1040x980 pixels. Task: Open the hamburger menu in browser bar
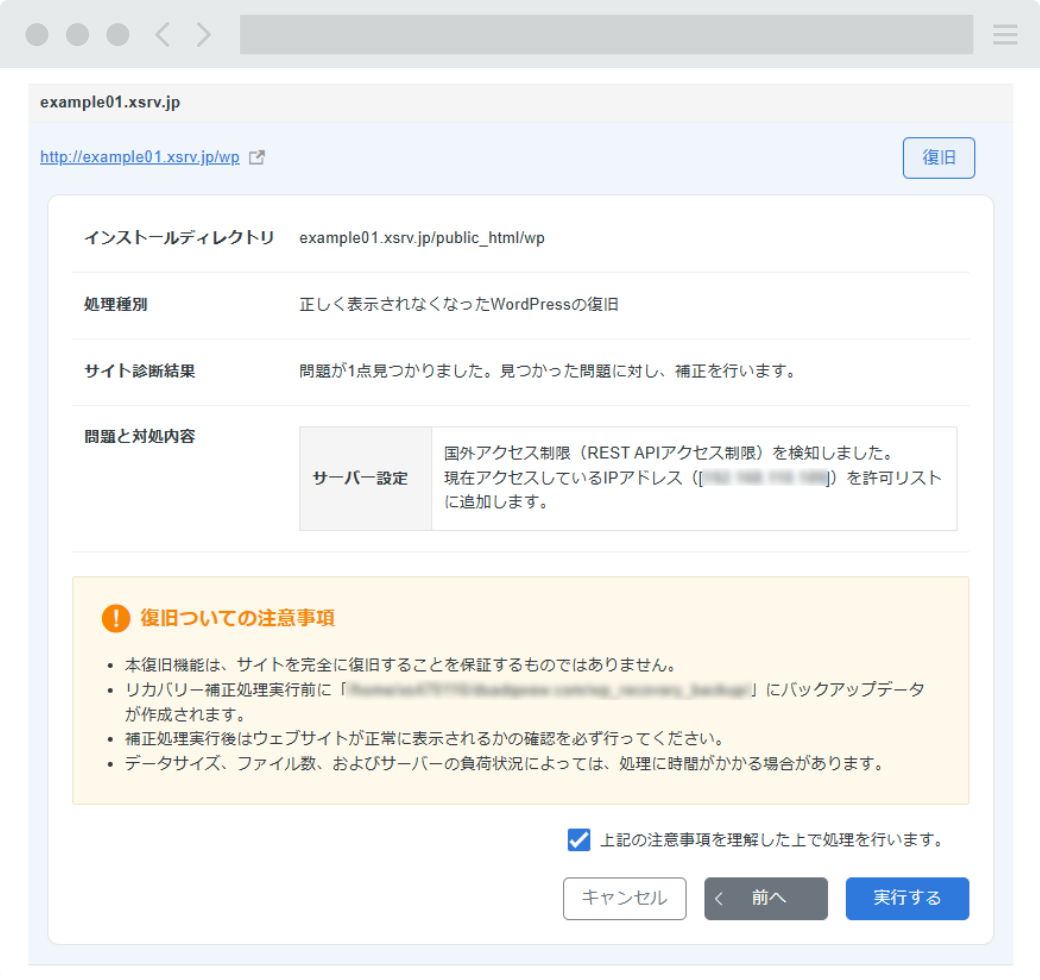[x=1004, y=35]
